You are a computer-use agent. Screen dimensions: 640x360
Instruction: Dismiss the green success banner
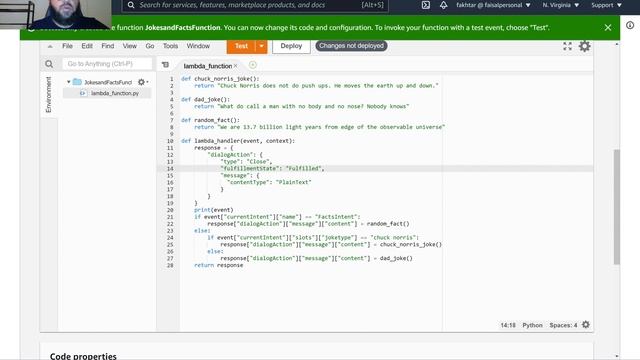point(608,28)
